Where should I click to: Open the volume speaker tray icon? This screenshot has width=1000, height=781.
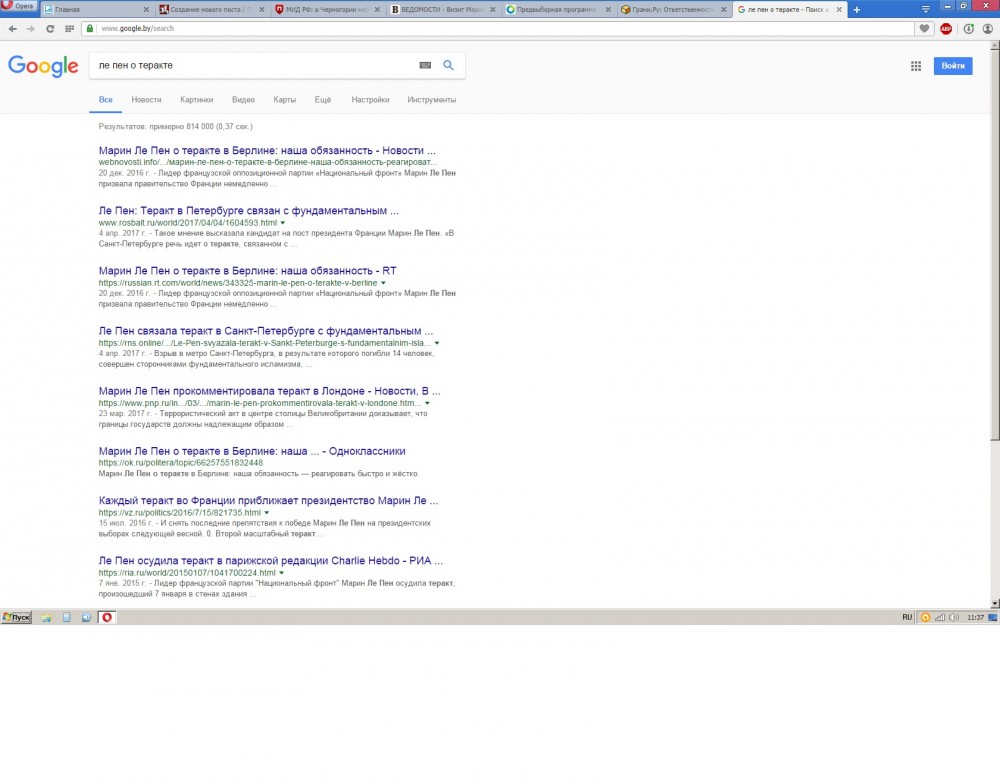click(954, 617)
